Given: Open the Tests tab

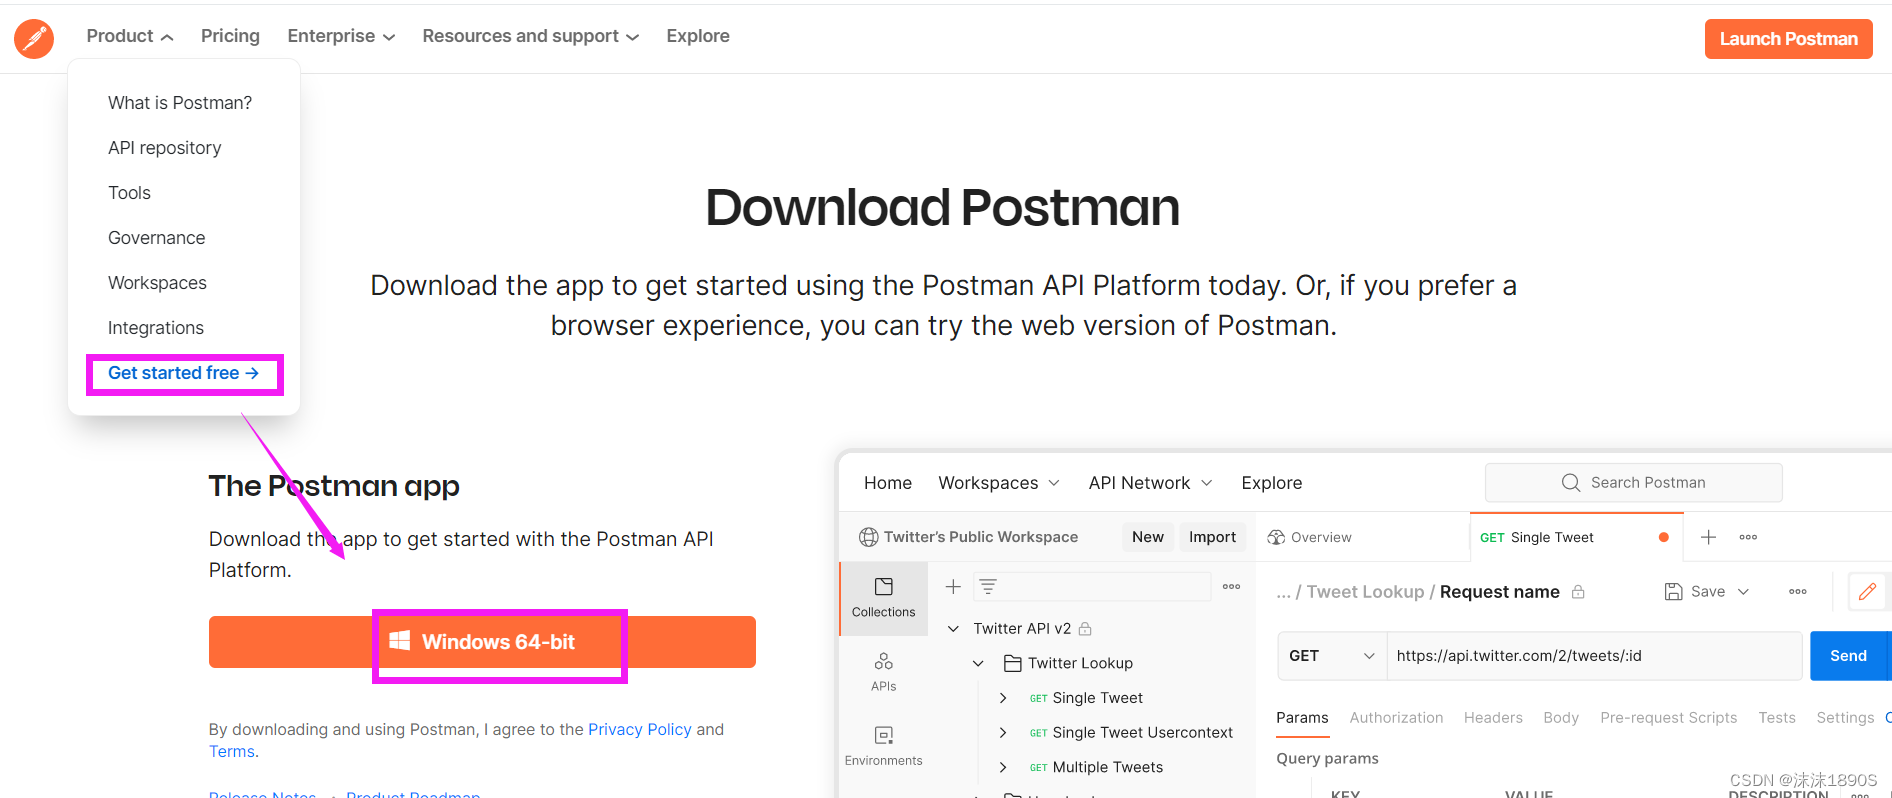Looking at the screenshot, I should (x=1777, y=718).
